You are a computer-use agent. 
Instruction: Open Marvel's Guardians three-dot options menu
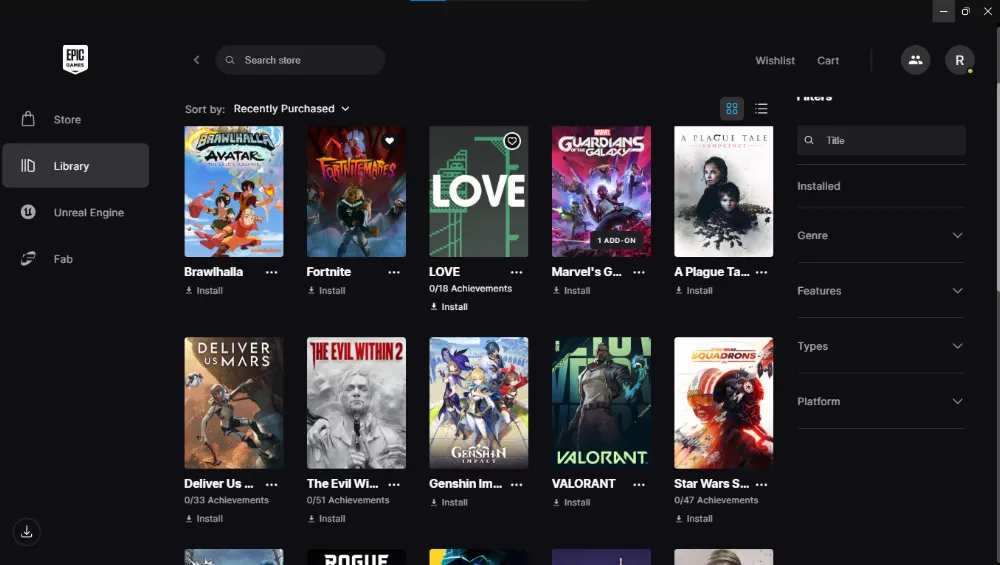(639, 272)
